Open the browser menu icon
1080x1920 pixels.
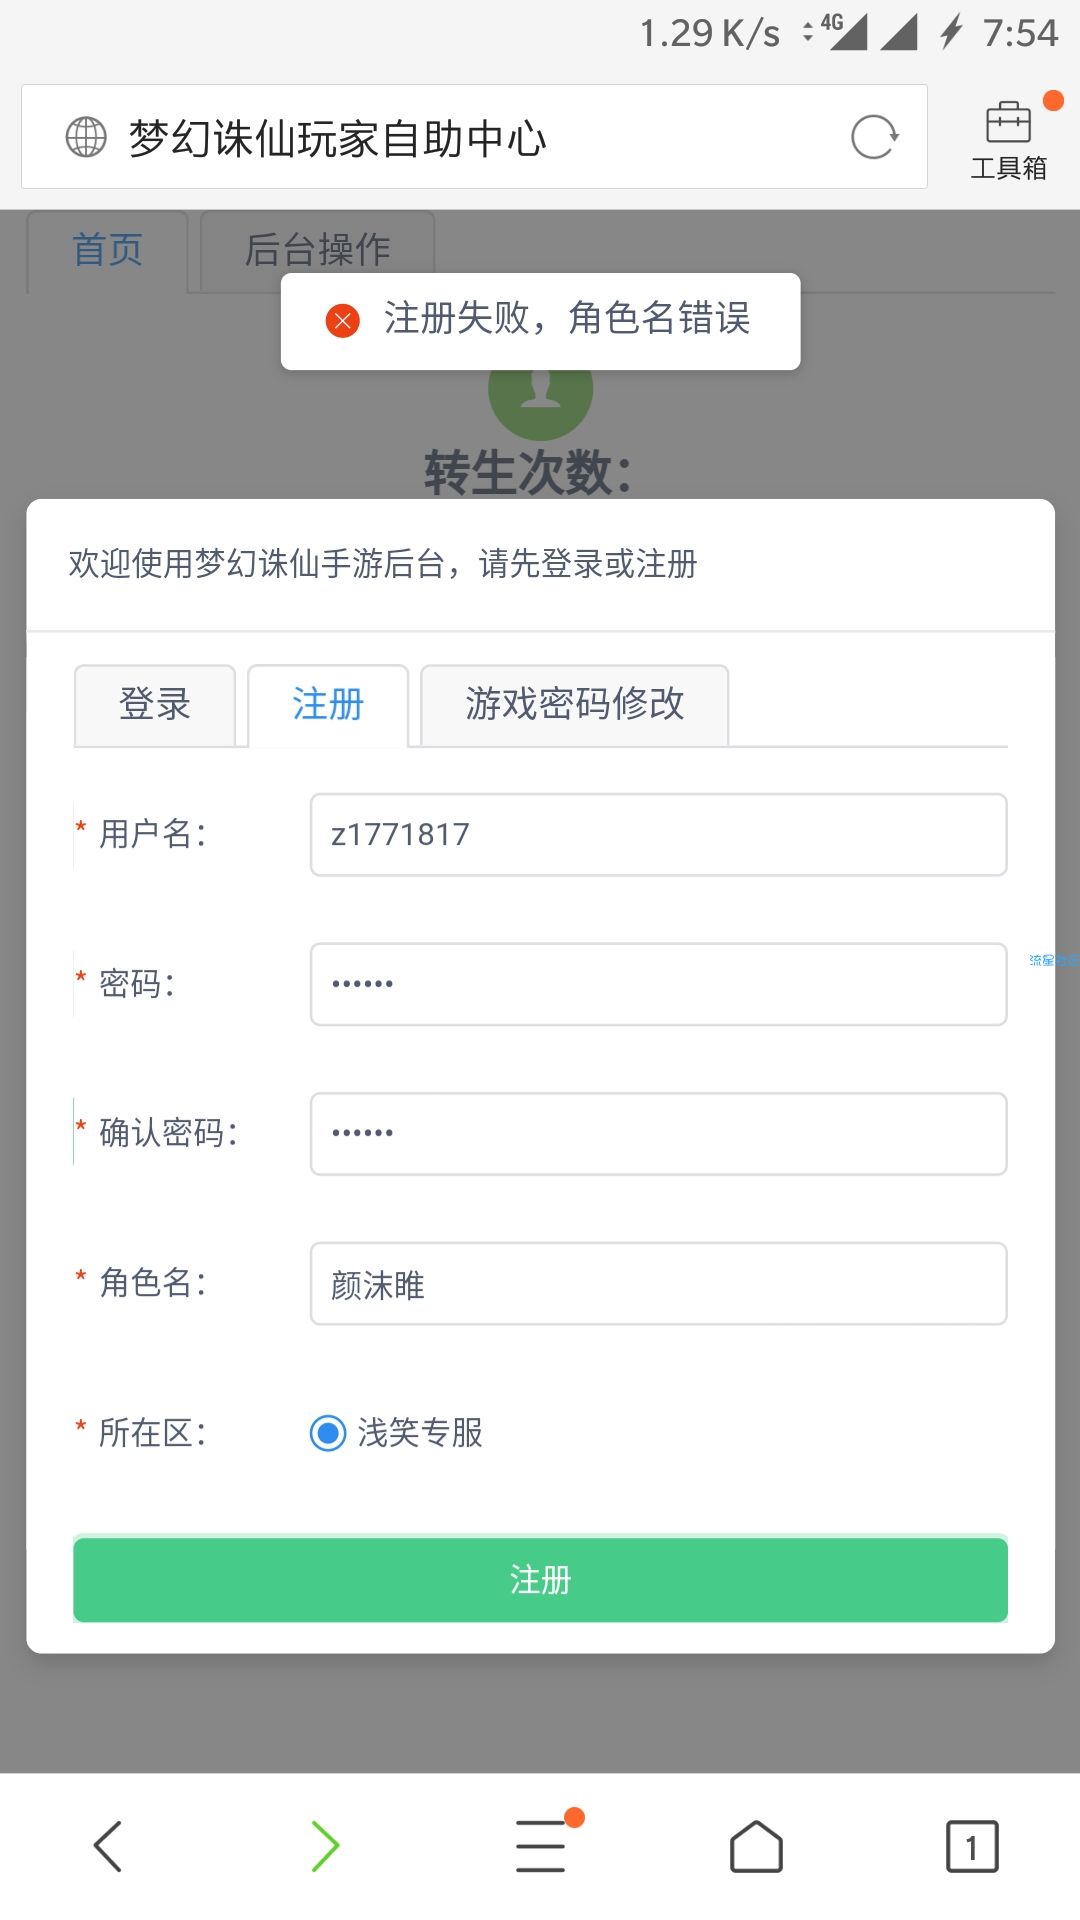tap(541, 1846)
